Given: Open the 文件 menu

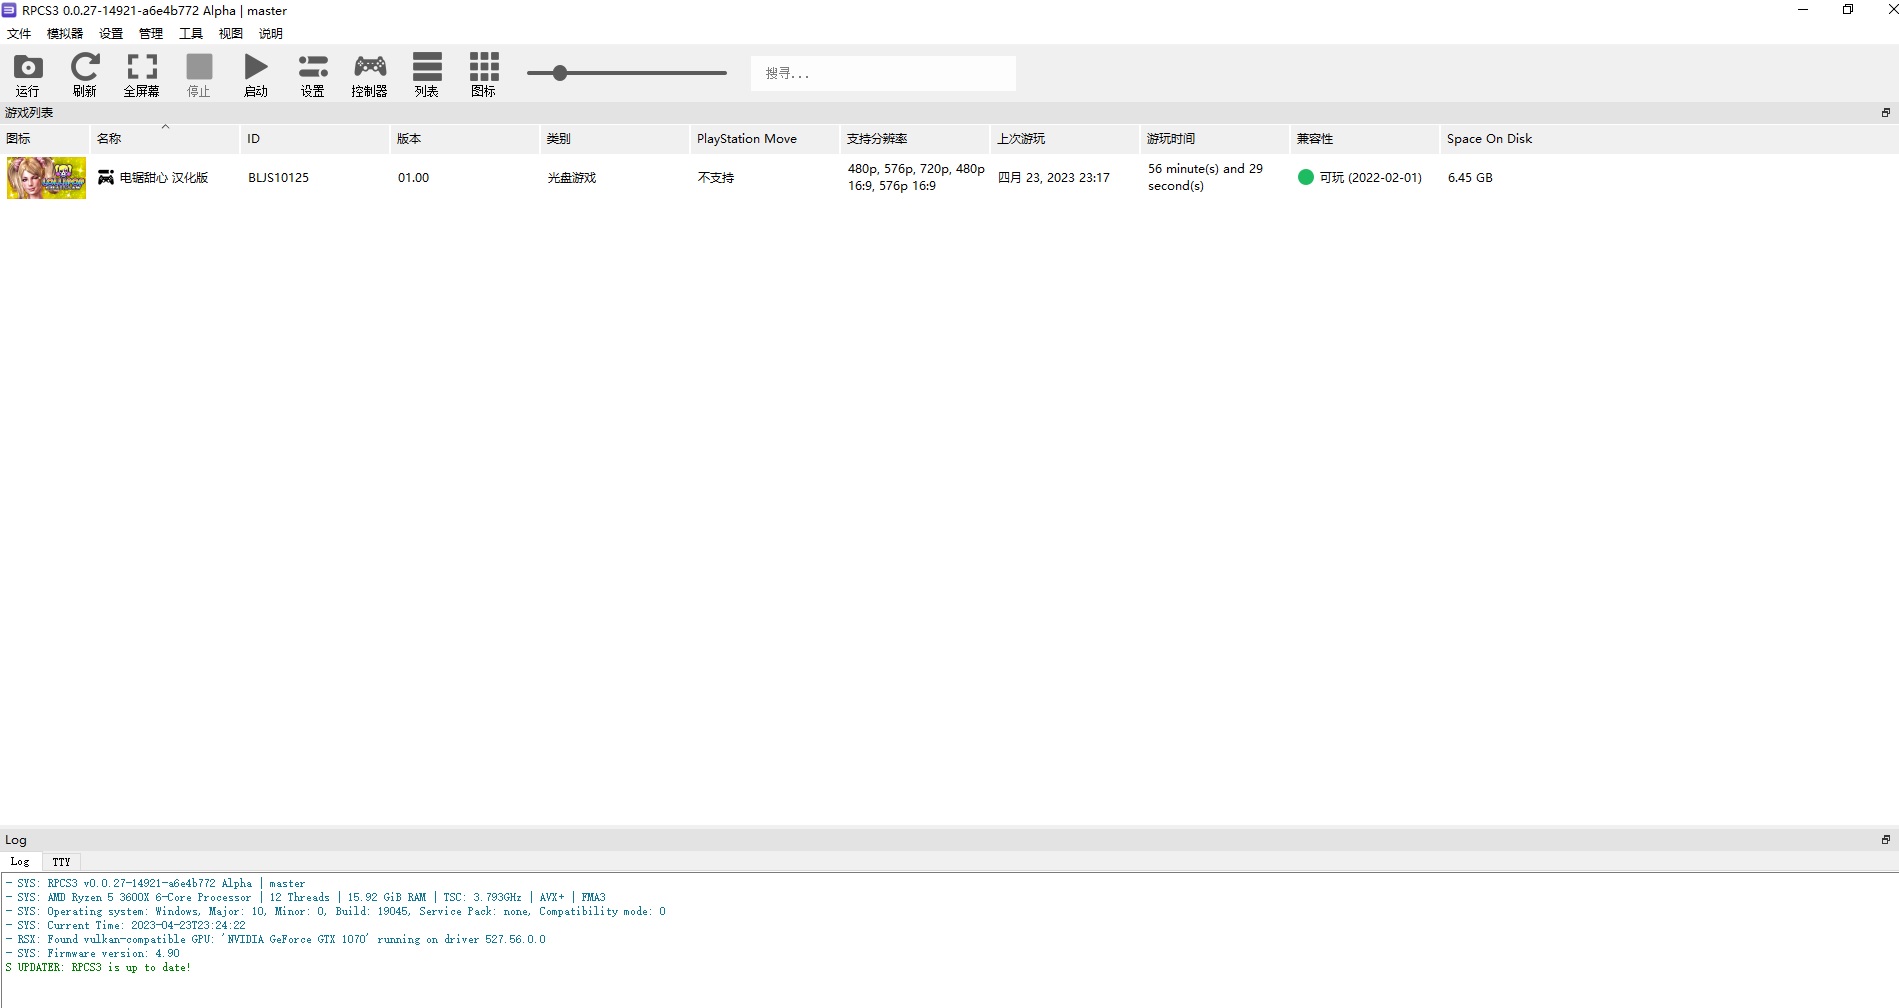Looking at the screenshot, I should 19,33.
